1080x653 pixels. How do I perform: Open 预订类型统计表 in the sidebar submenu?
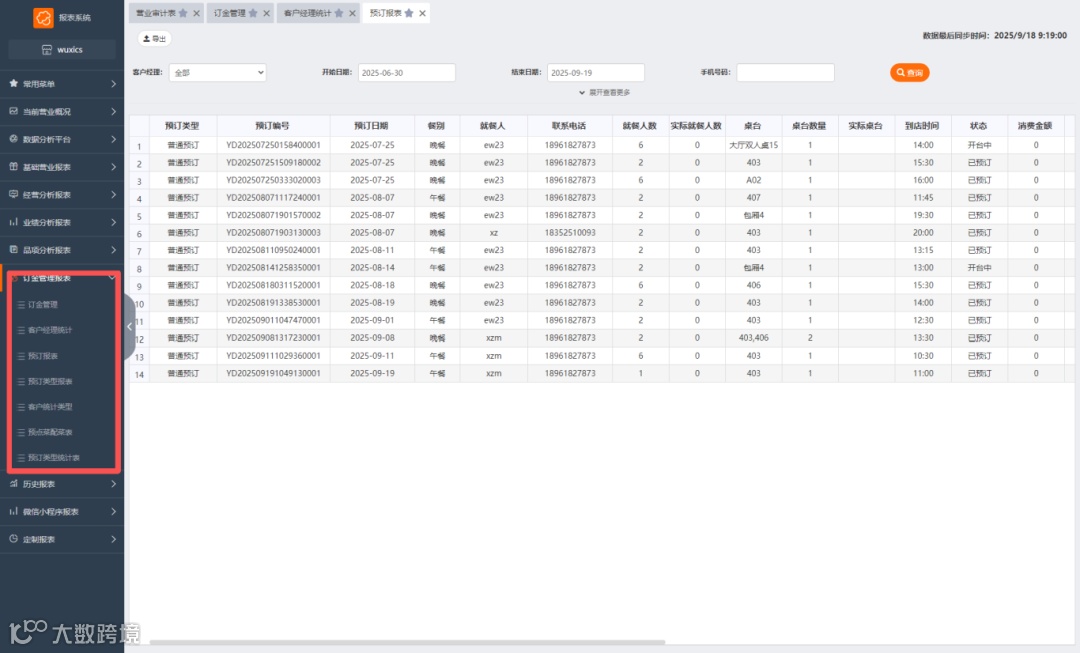(54, 457)
